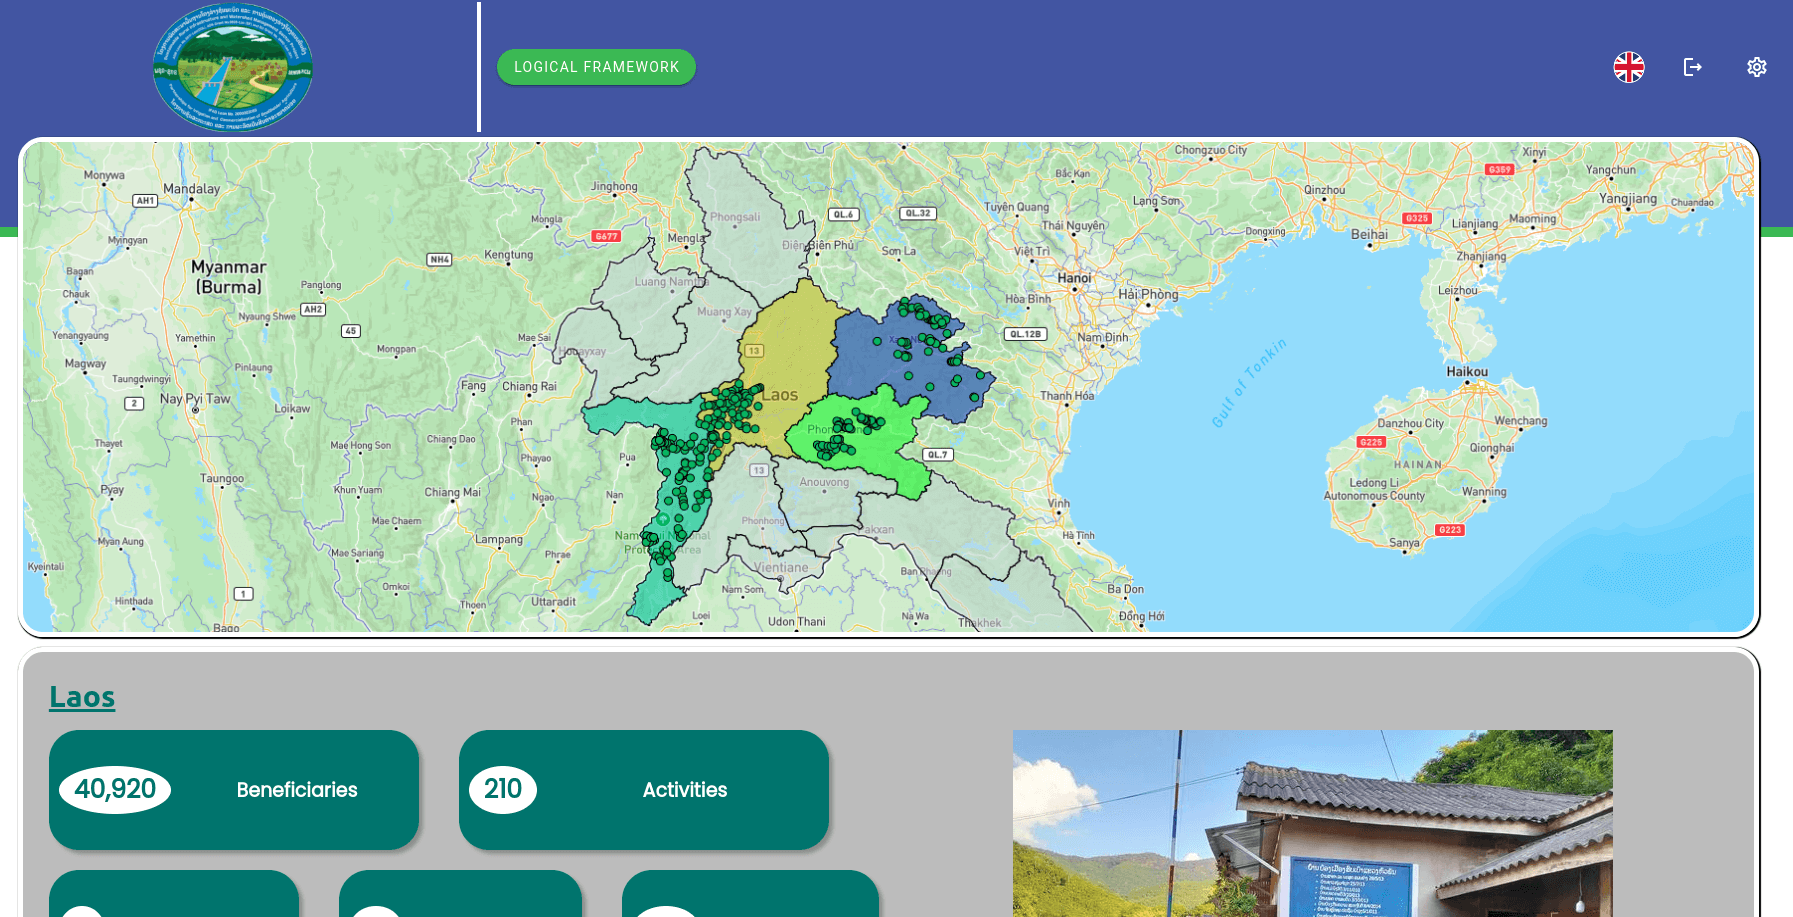View the village building photo
Image resolution: width=1793 pixels, height=917 pixels.
click(1313, 823)
